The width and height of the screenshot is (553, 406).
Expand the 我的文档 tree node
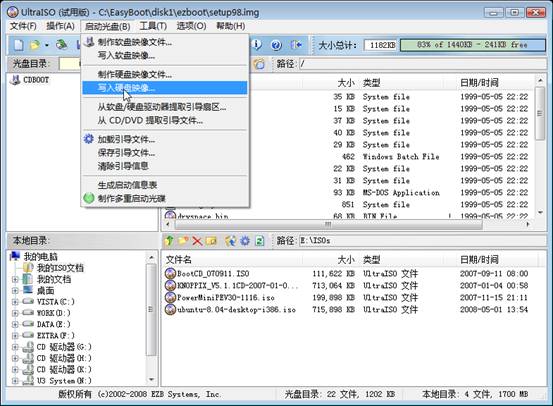point(15,280)
